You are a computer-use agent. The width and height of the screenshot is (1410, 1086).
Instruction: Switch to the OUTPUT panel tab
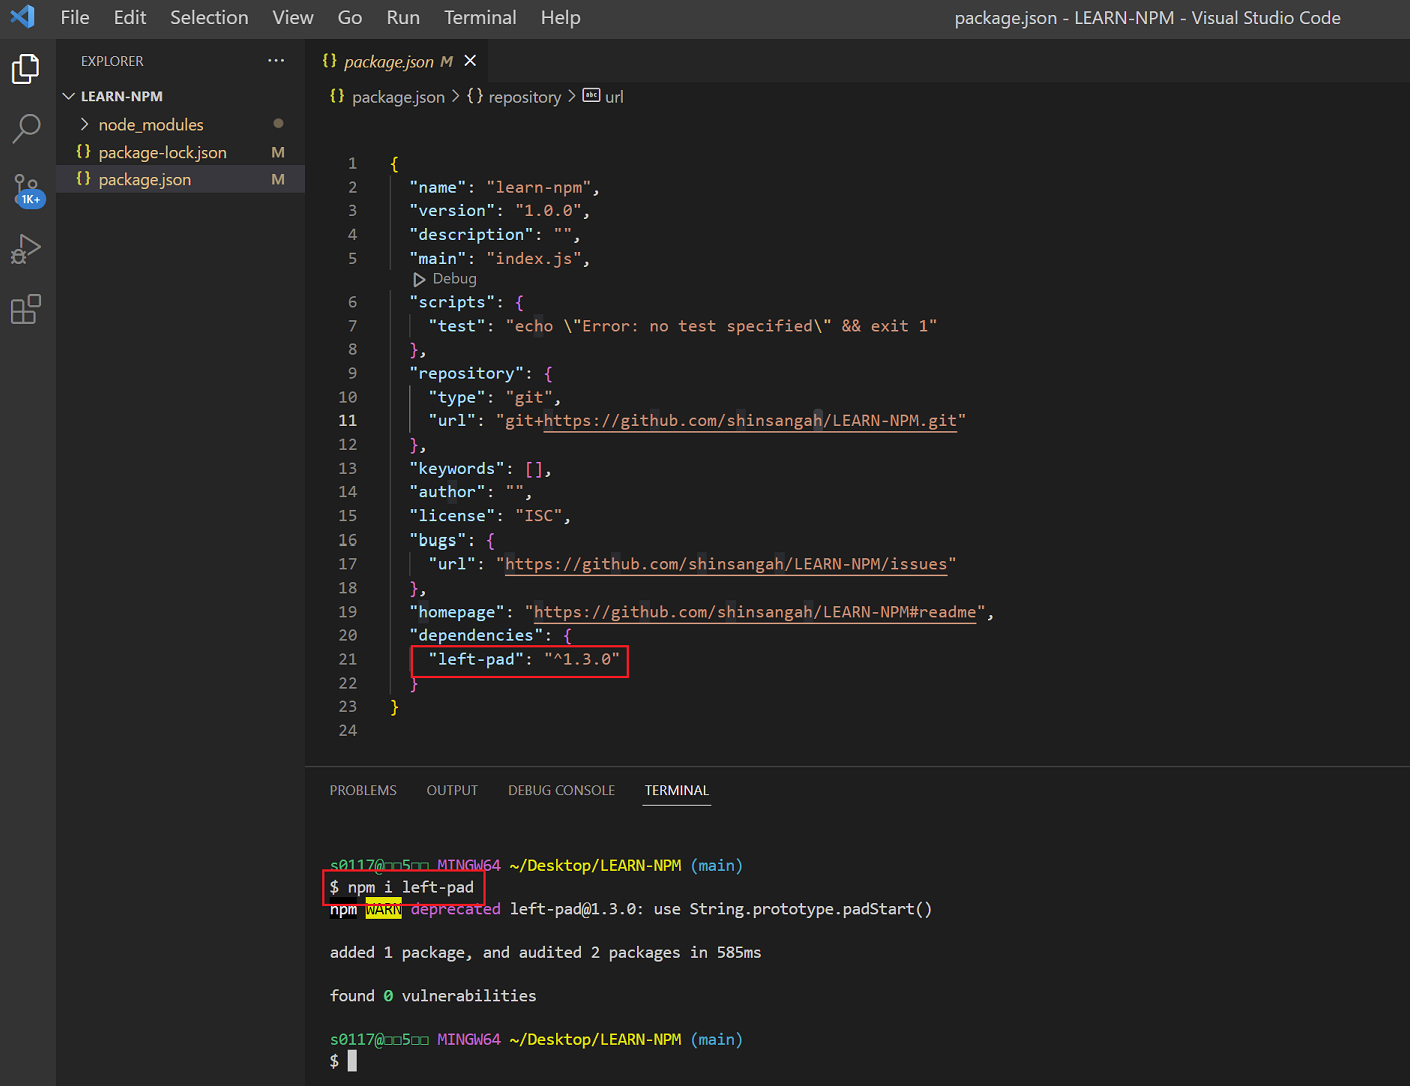coord(452,790)
